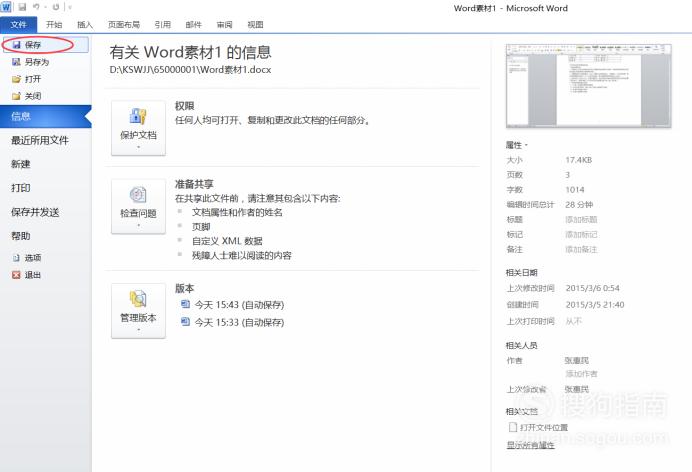Image resolution: width=692 pixels, height=472 pixels.
Task: Open the Page Layout (页面布局) tab
Action: [x=124, y=25]
